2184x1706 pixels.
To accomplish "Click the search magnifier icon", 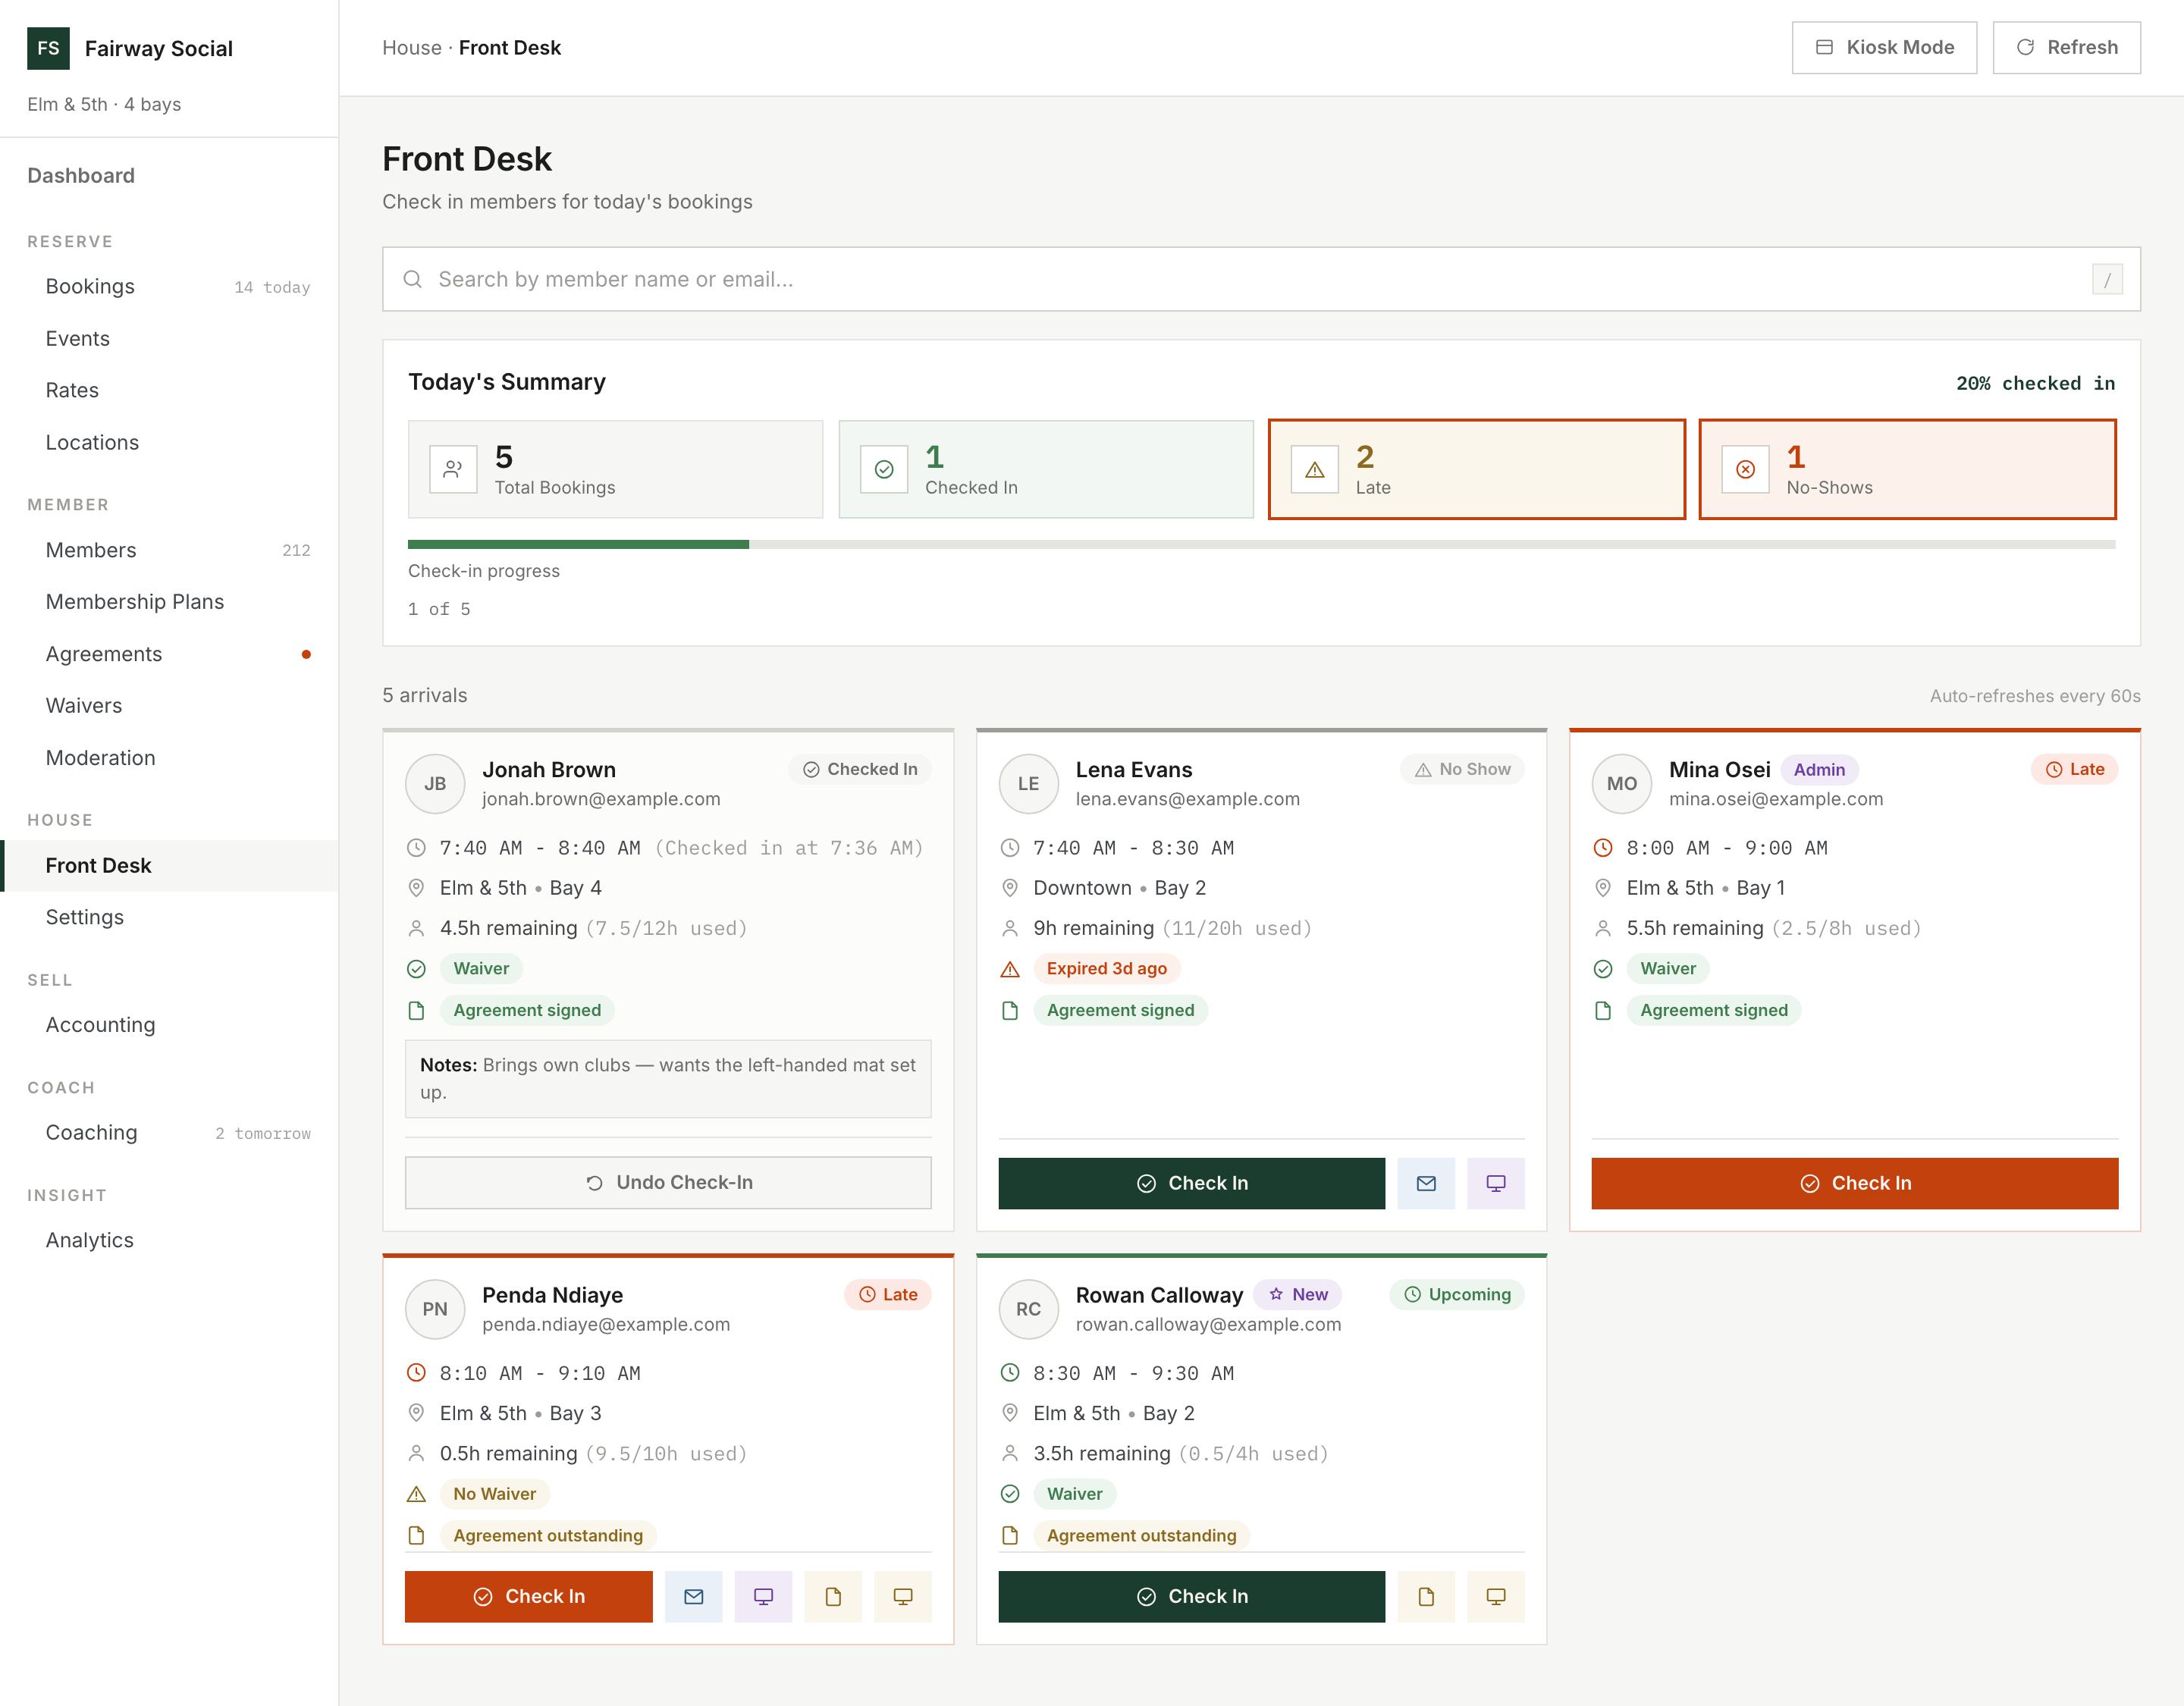I will [412, 279].
